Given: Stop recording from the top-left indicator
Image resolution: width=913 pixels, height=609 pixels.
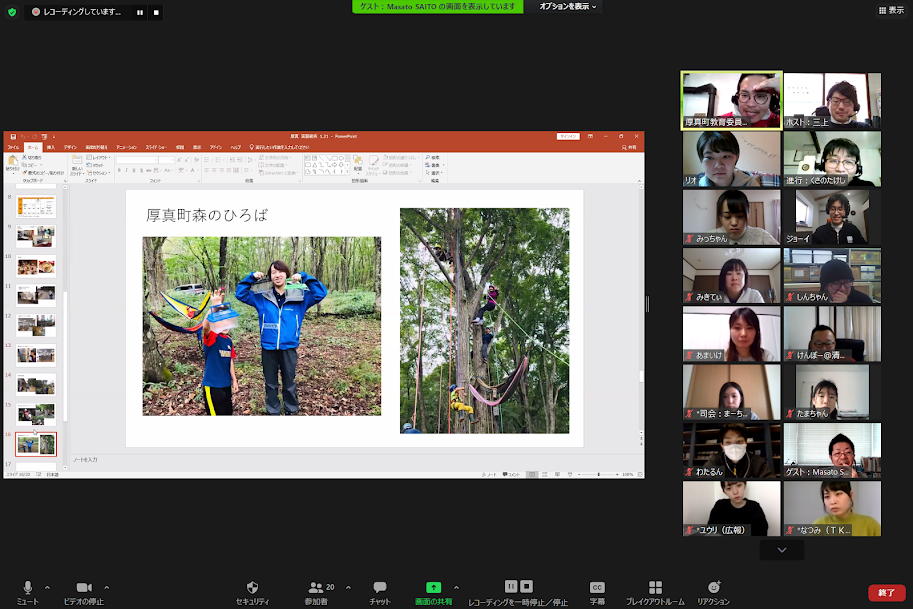Looking at the screenshot, I should click(156, 12).
